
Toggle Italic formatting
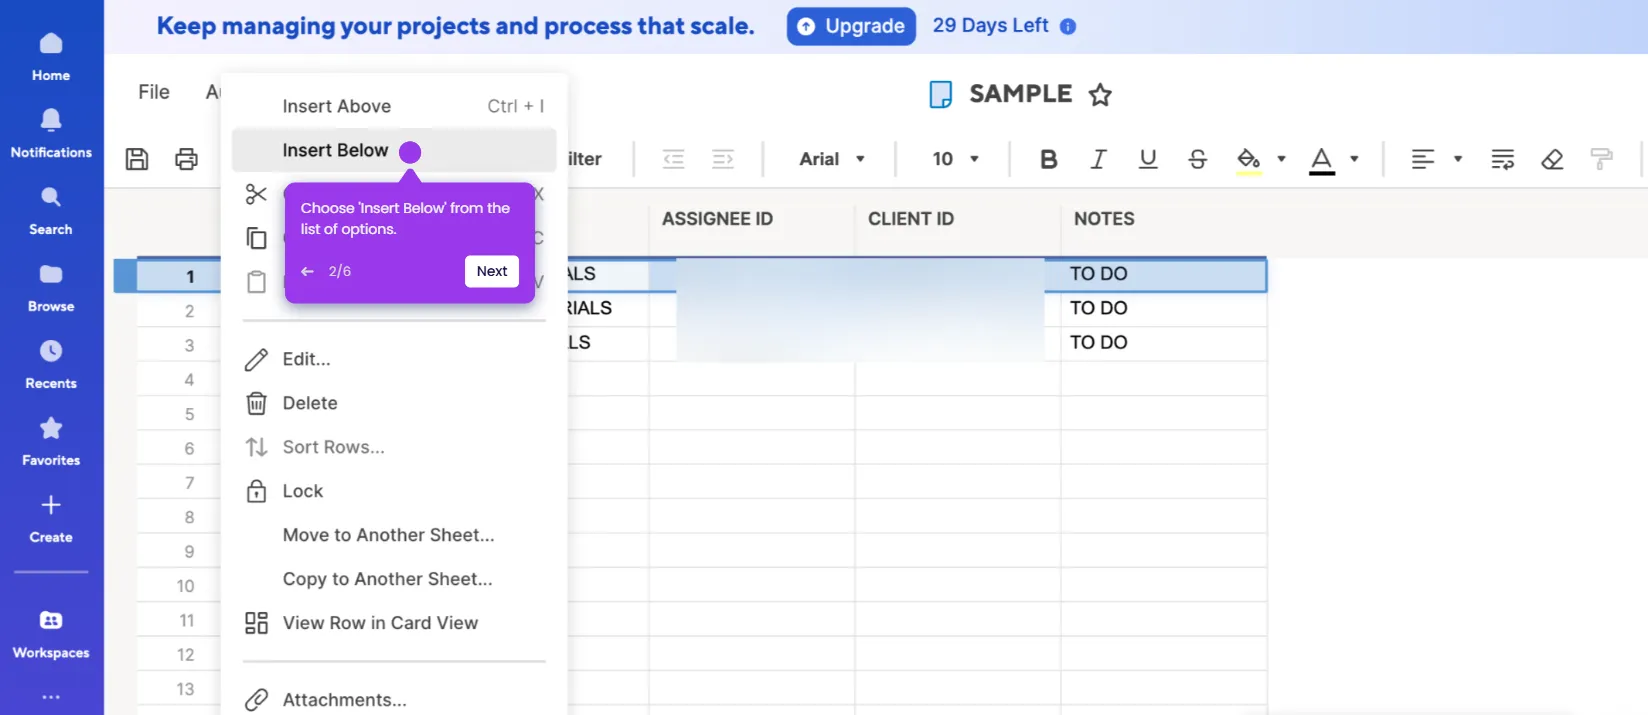pos(1098,159)
